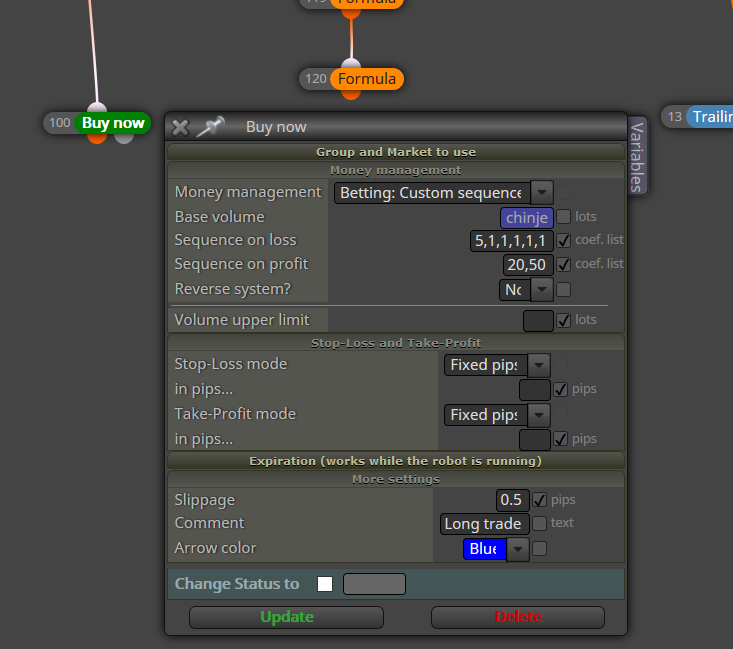Collapse the Money management section header
This screenshot has width=733, height=649.
(396, 170)
